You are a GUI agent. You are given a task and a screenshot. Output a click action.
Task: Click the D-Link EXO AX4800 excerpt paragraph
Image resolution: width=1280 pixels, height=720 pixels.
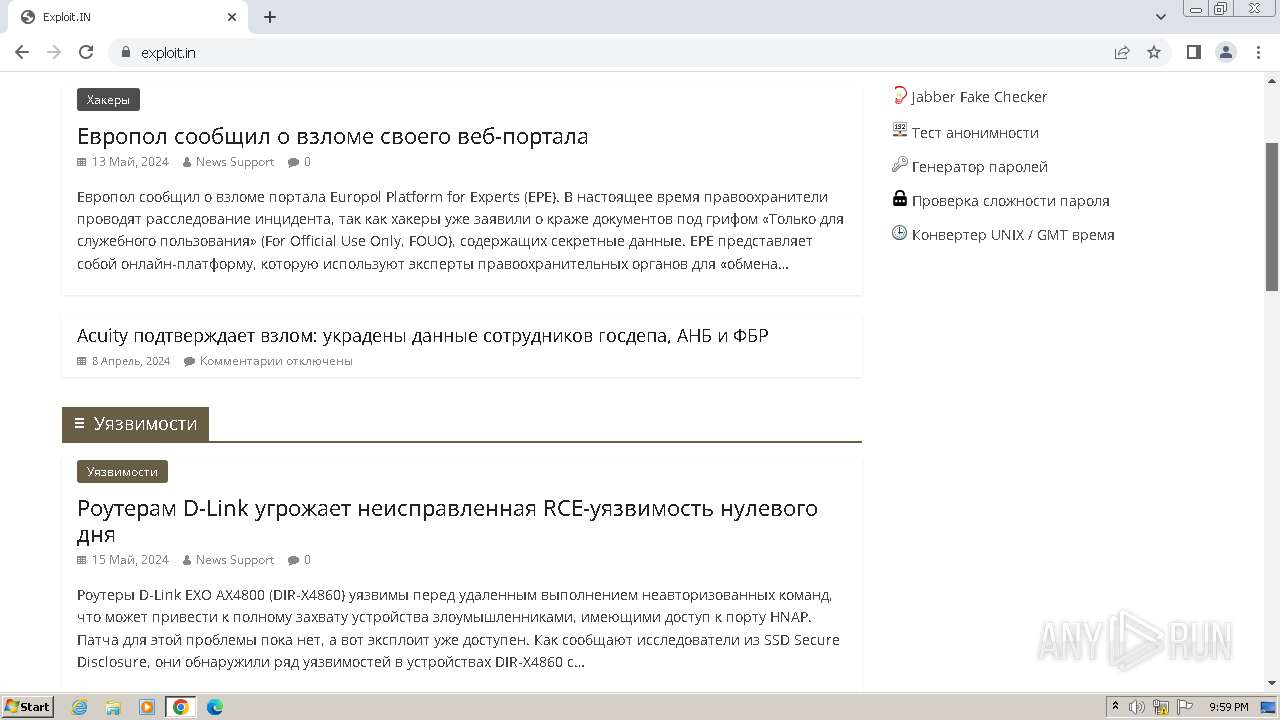point(458,628)
